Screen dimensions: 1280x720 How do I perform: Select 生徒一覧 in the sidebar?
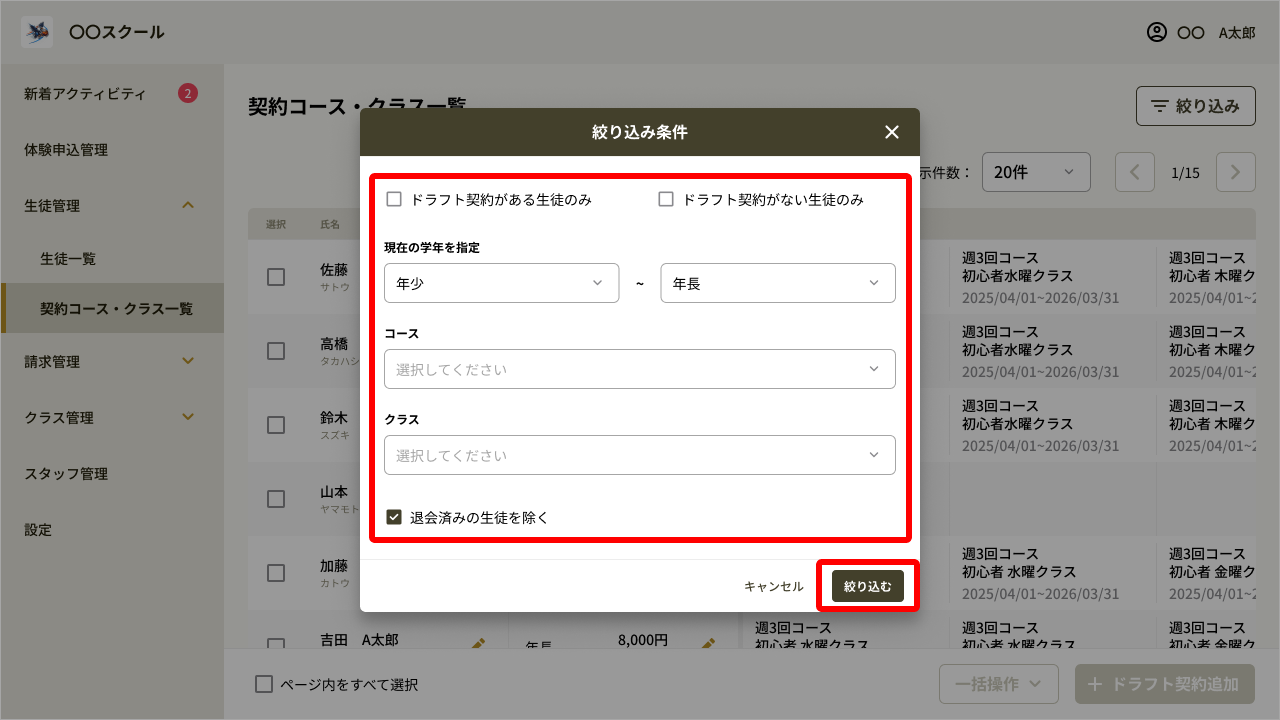68,259
